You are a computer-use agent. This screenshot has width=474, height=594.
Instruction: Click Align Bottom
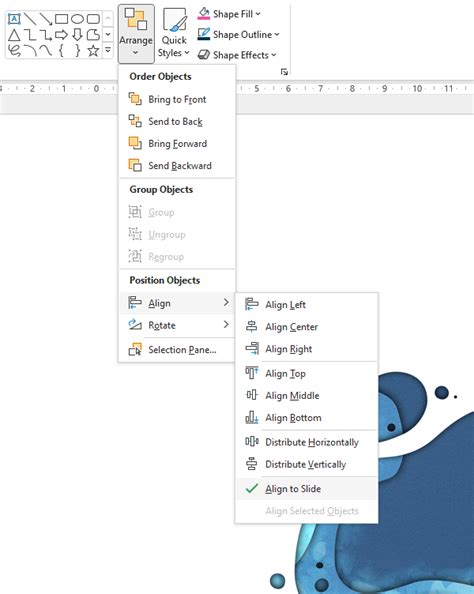click(307, 418)
